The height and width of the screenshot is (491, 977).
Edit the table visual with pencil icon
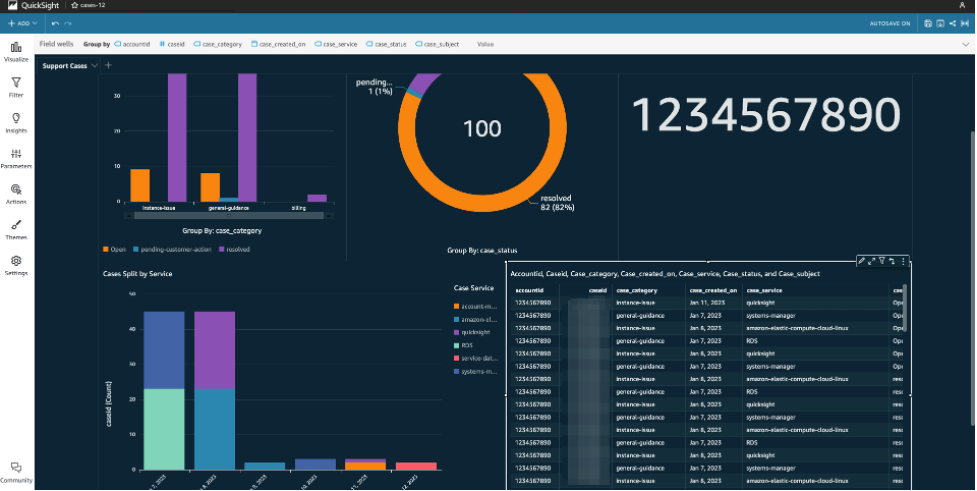tap(861, 261)
